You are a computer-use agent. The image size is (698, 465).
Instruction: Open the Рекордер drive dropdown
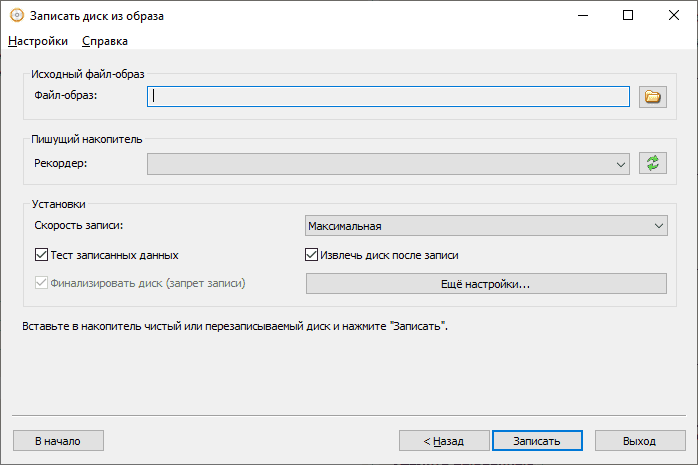[388, 163]
